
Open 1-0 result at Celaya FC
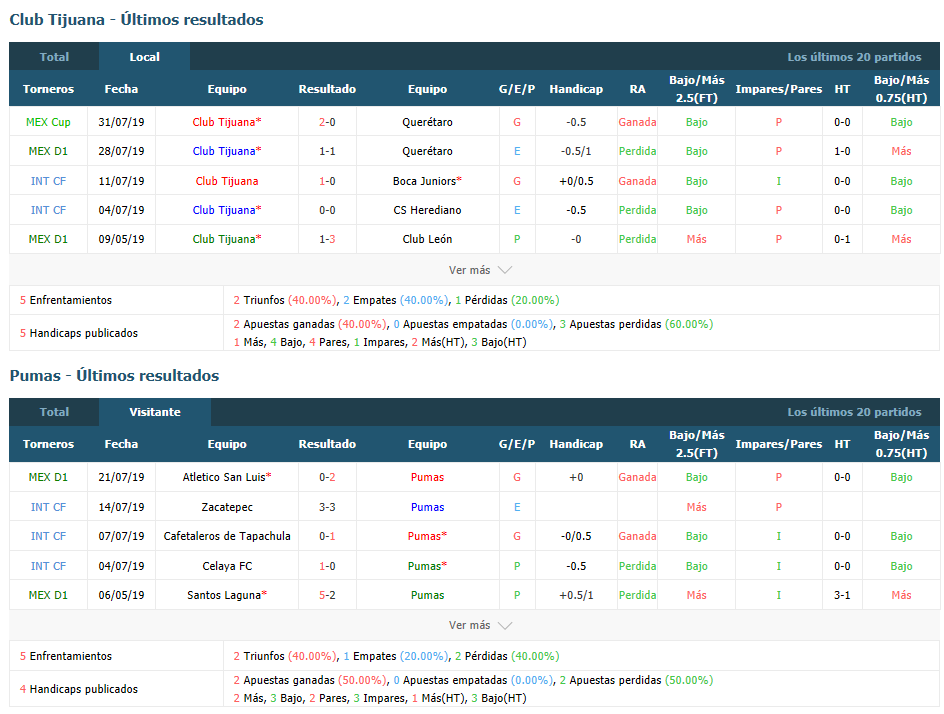click(x=327, y=566)
